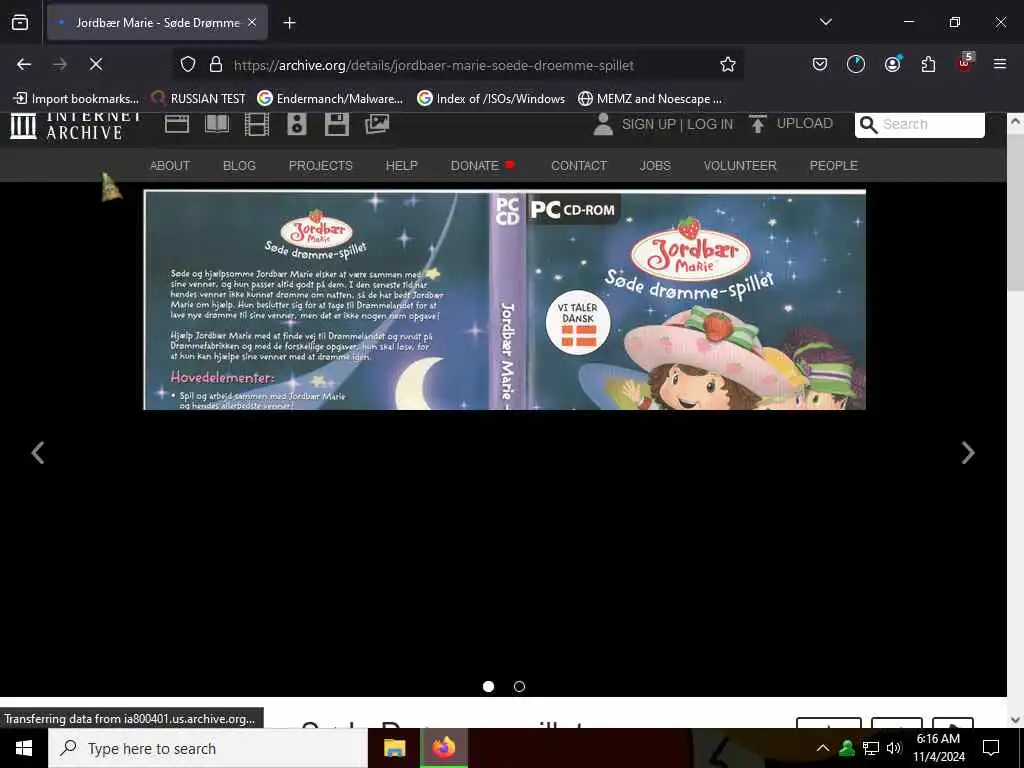1024x768 pixels.
Task: Open Index of /ISOs/Windows bookmark
Action: [491, 99]
